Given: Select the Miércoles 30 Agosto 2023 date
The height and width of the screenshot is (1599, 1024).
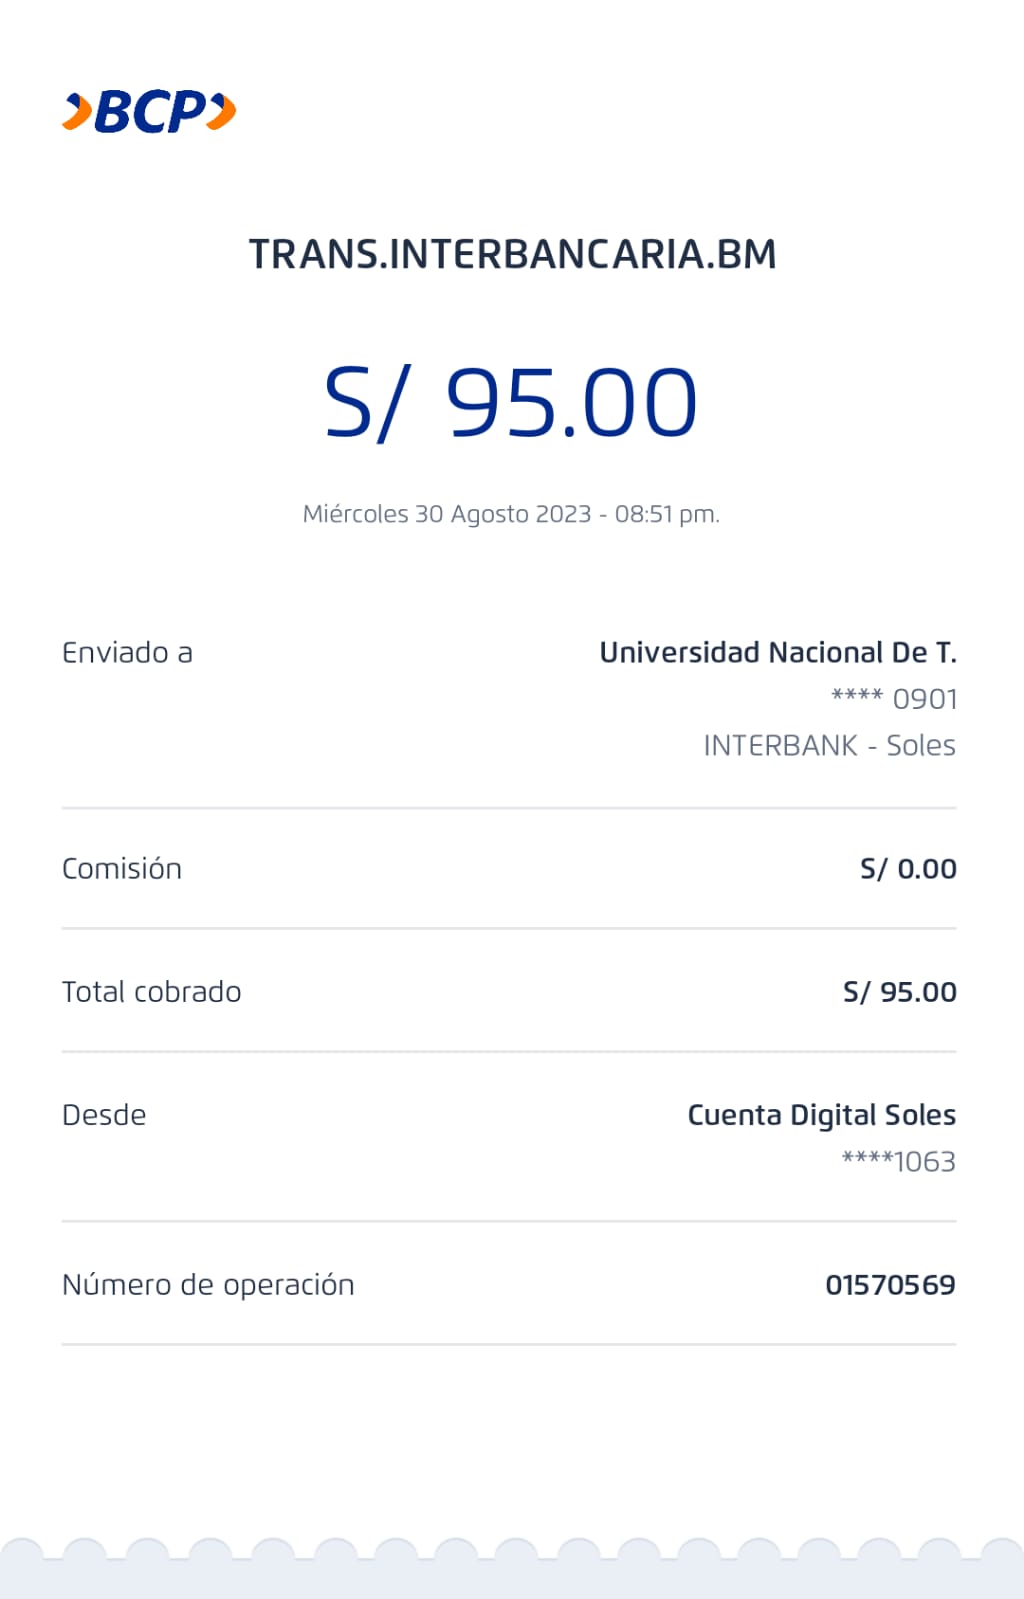Looking at the screenshot, I should coord(447,514).
